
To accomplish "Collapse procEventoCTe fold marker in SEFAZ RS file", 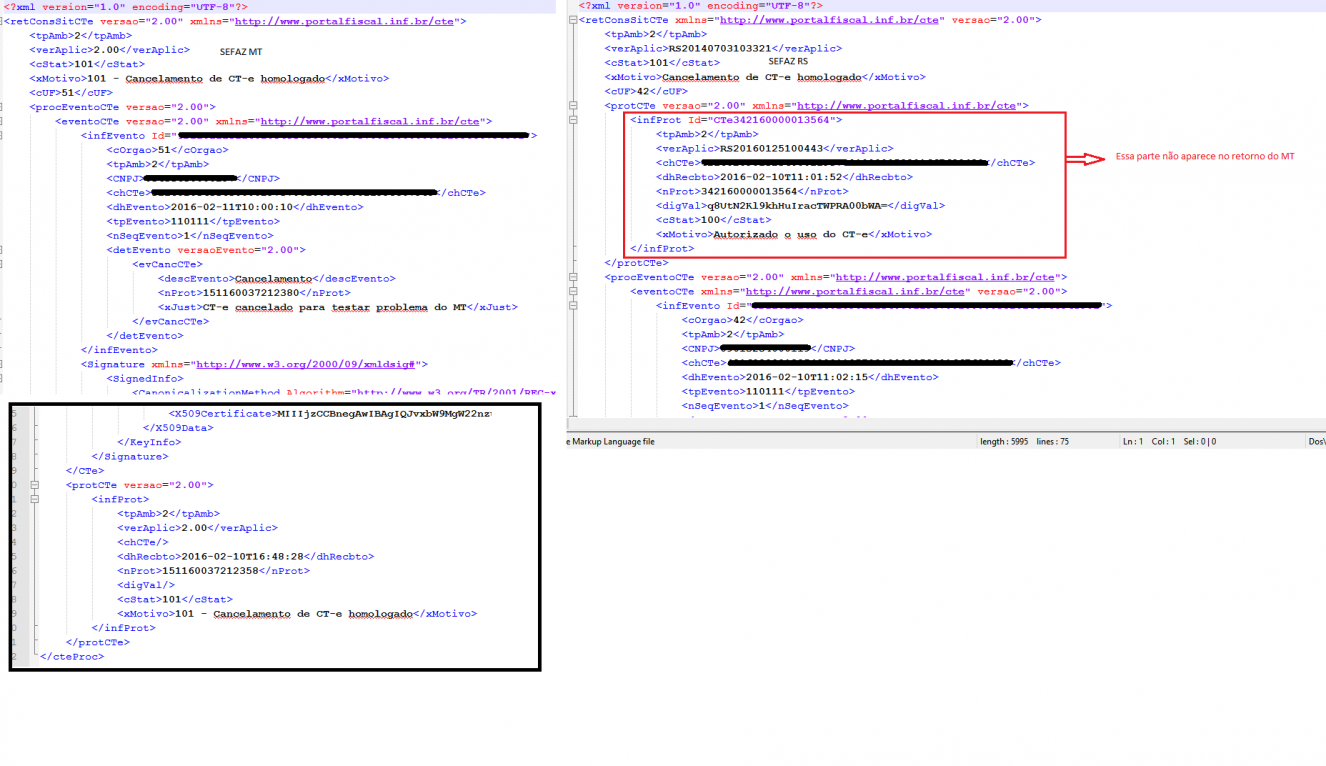I will (x=573, y=277).
